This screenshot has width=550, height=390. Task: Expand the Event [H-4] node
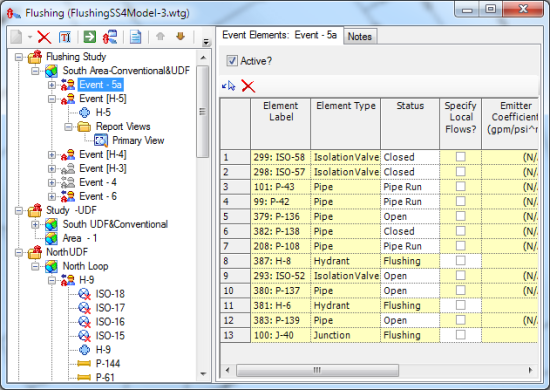52,155
